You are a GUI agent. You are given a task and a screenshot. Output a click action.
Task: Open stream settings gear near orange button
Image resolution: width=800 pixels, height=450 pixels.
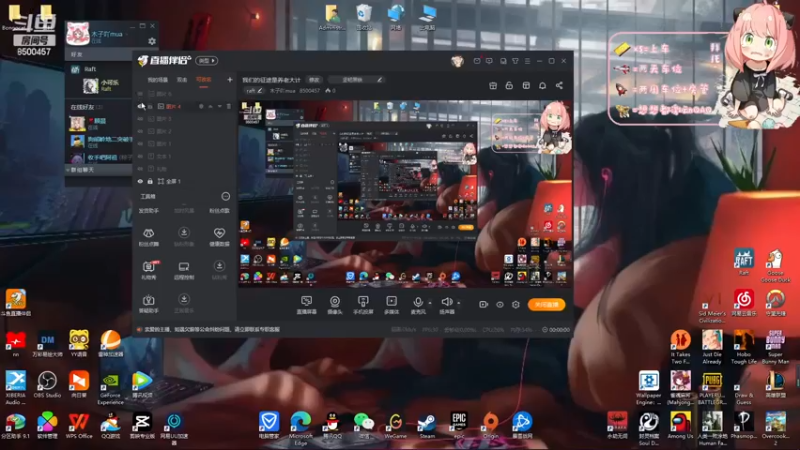[516, 305]
